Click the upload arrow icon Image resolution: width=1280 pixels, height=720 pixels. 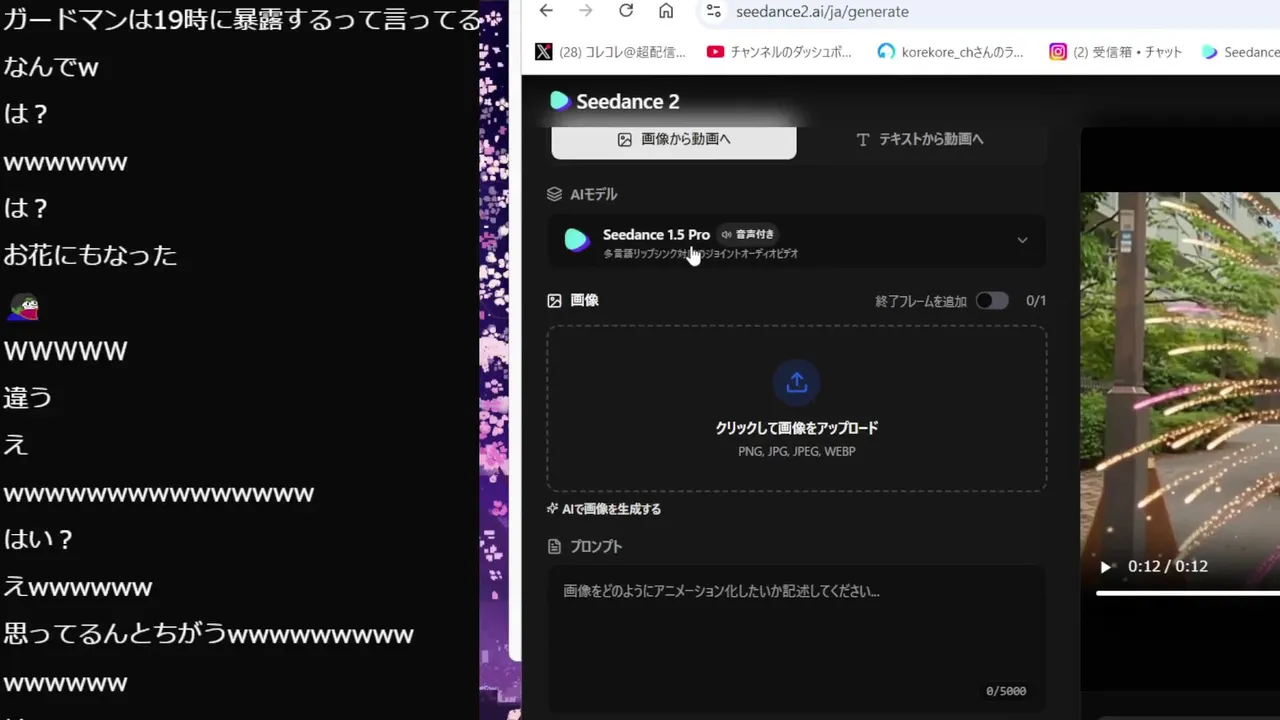point(797,382)
